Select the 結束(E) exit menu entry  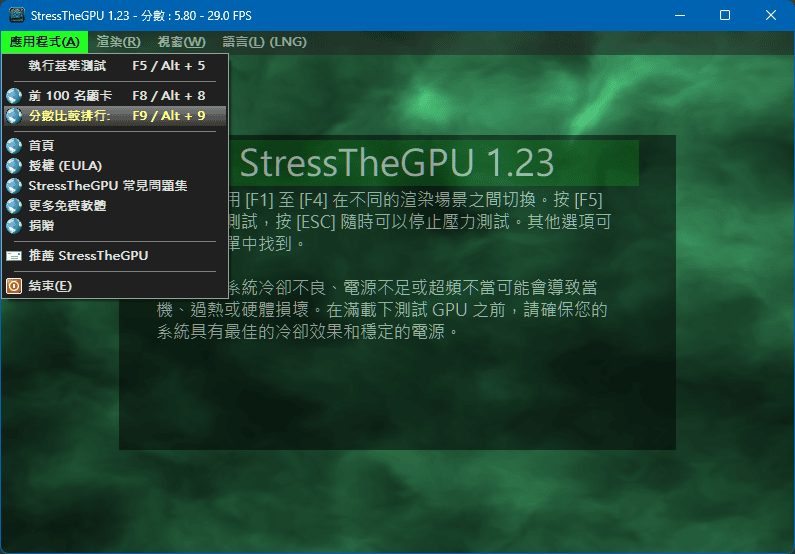click(x=50, y=287)
